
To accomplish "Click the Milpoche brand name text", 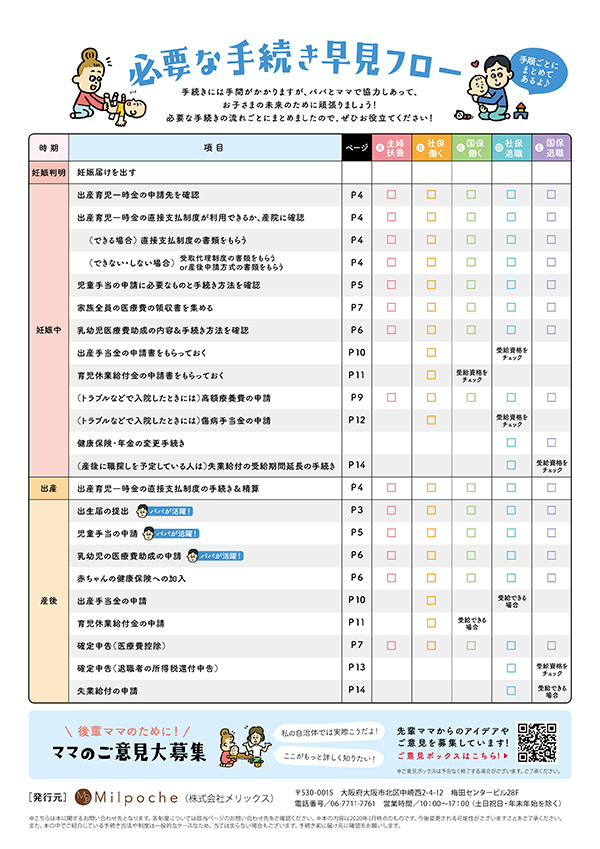I will point(136,798).
